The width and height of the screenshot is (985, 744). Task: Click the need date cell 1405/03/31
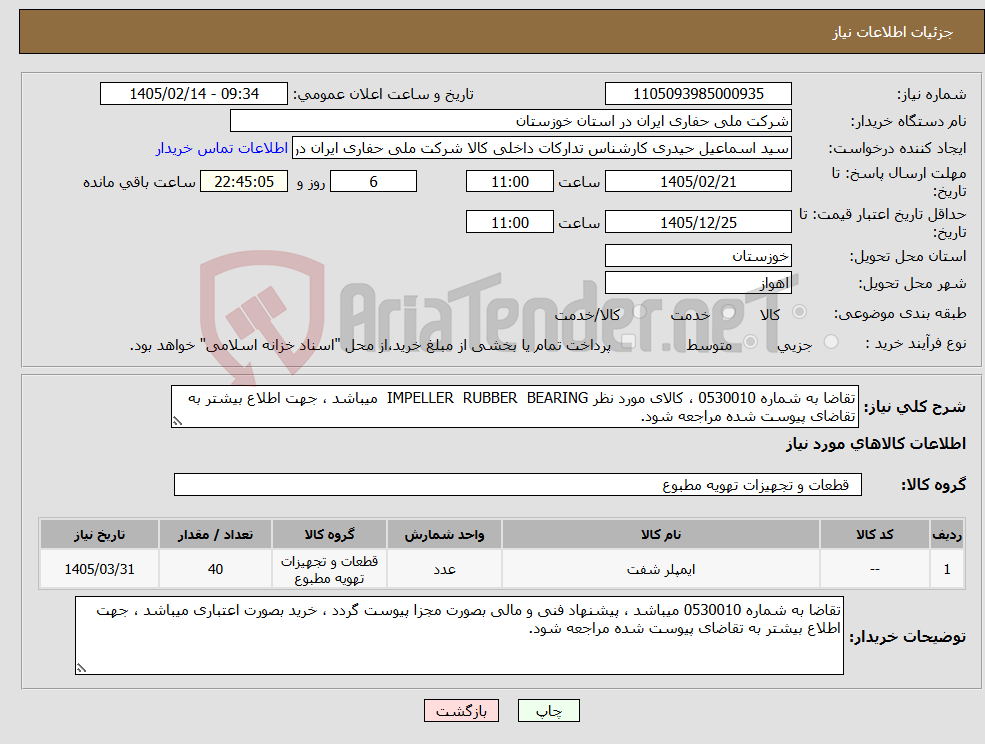(99, 569)
